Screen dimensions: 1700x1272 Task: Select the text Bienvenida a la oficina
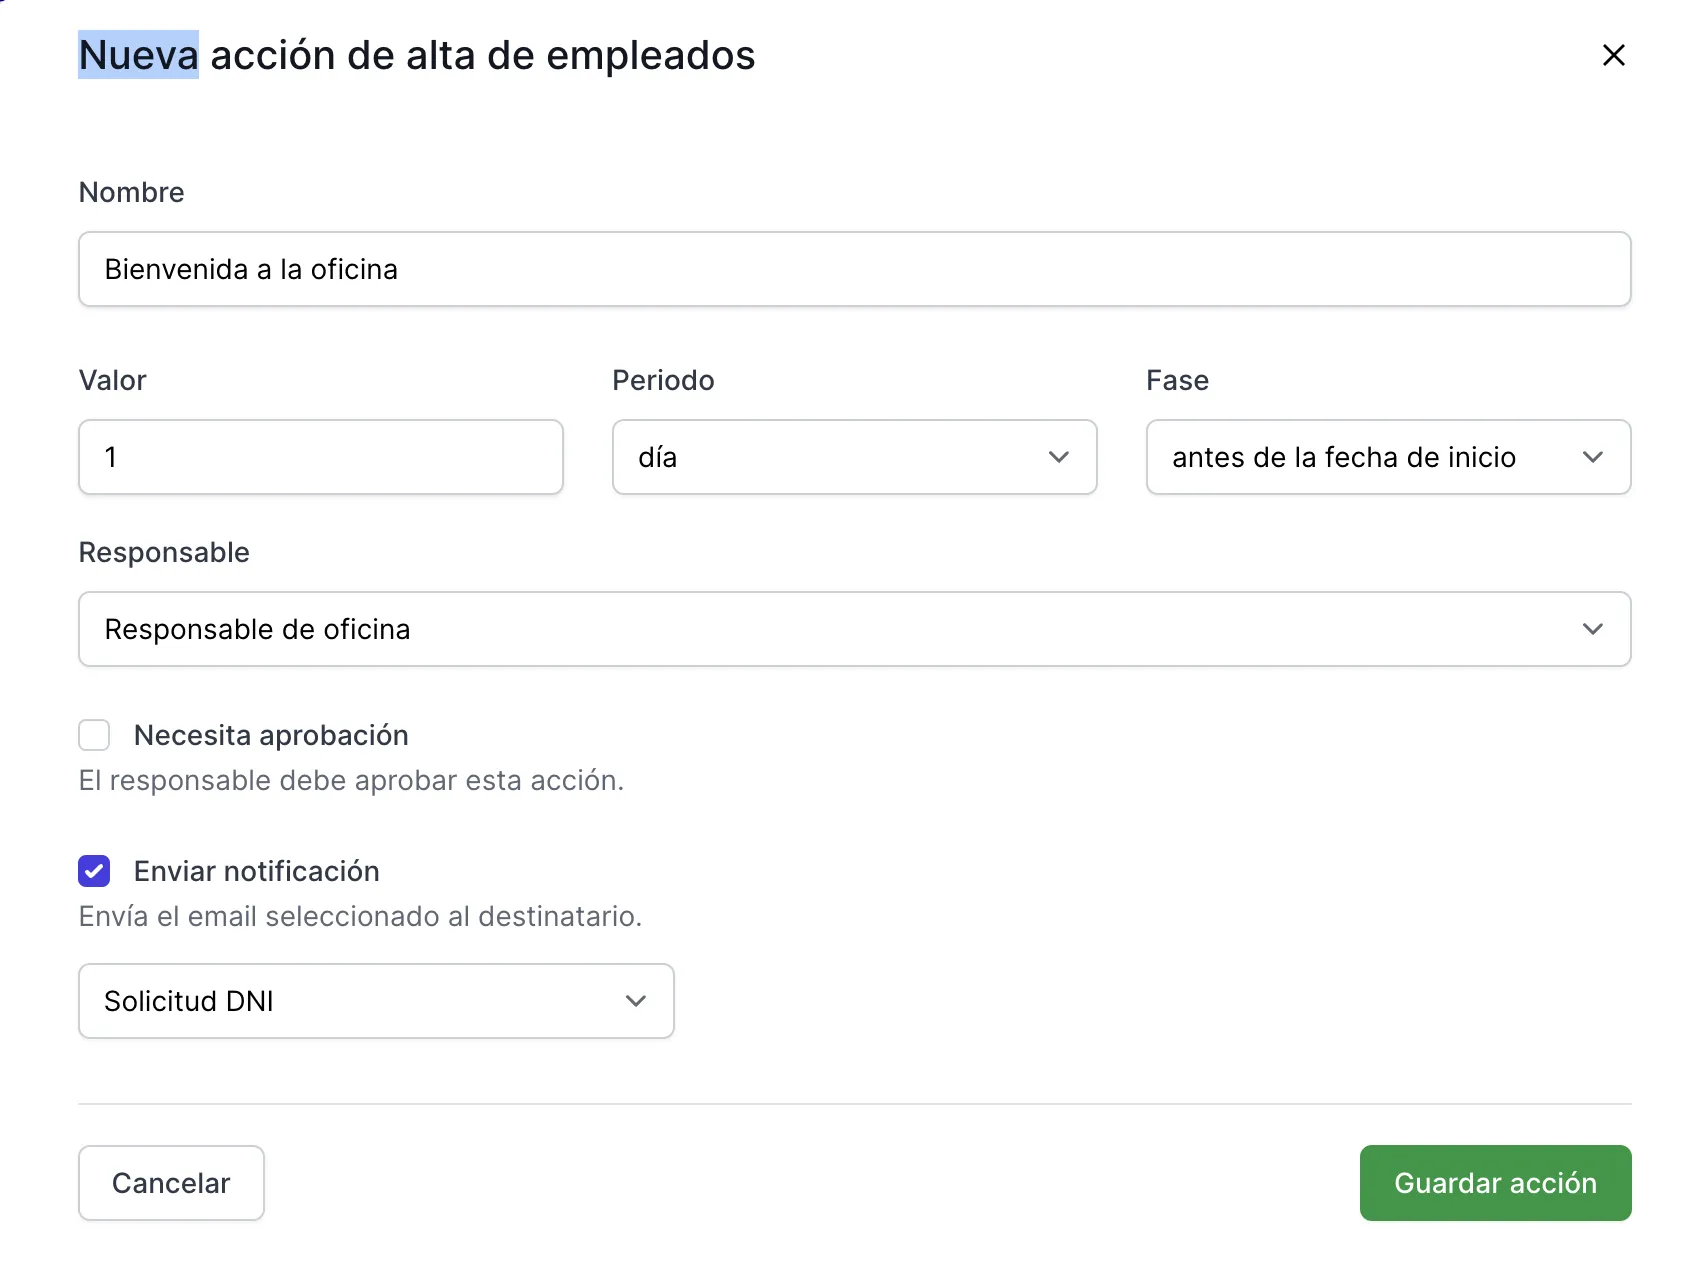pyautogui.click(x=251, y=269)
